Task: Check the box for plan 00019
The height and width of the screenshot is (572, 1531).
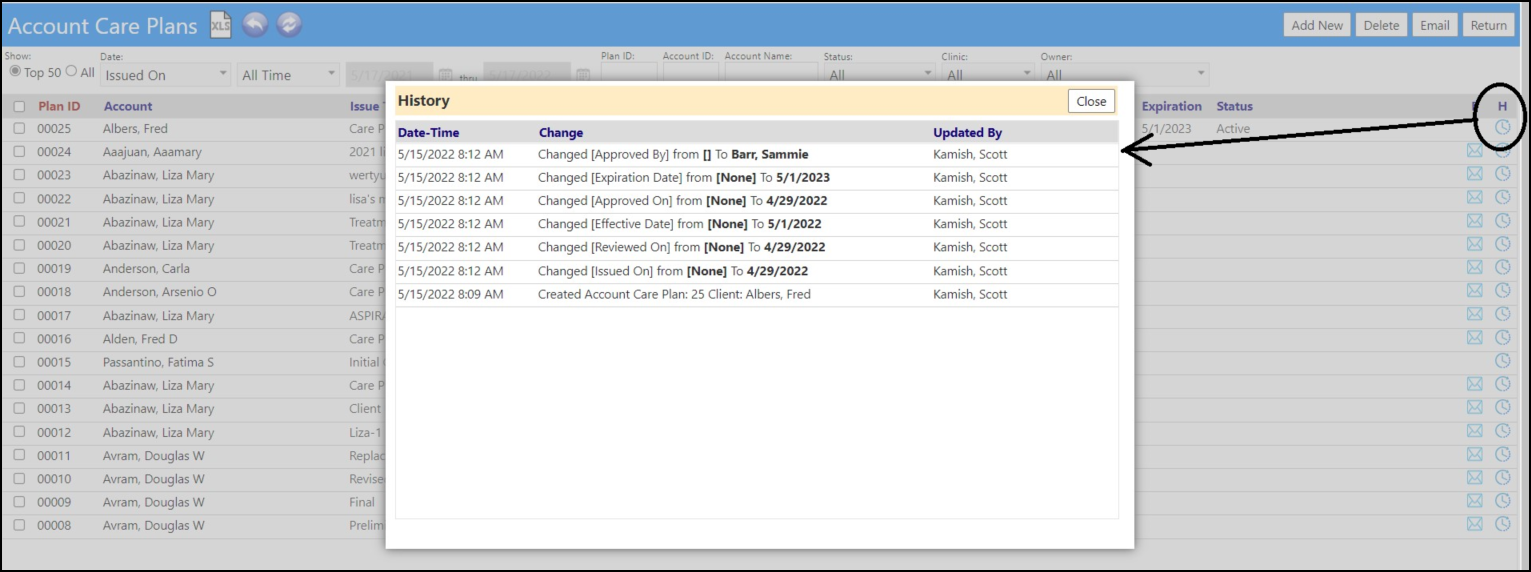Action: pyautogui.click(x=19, y=269)
